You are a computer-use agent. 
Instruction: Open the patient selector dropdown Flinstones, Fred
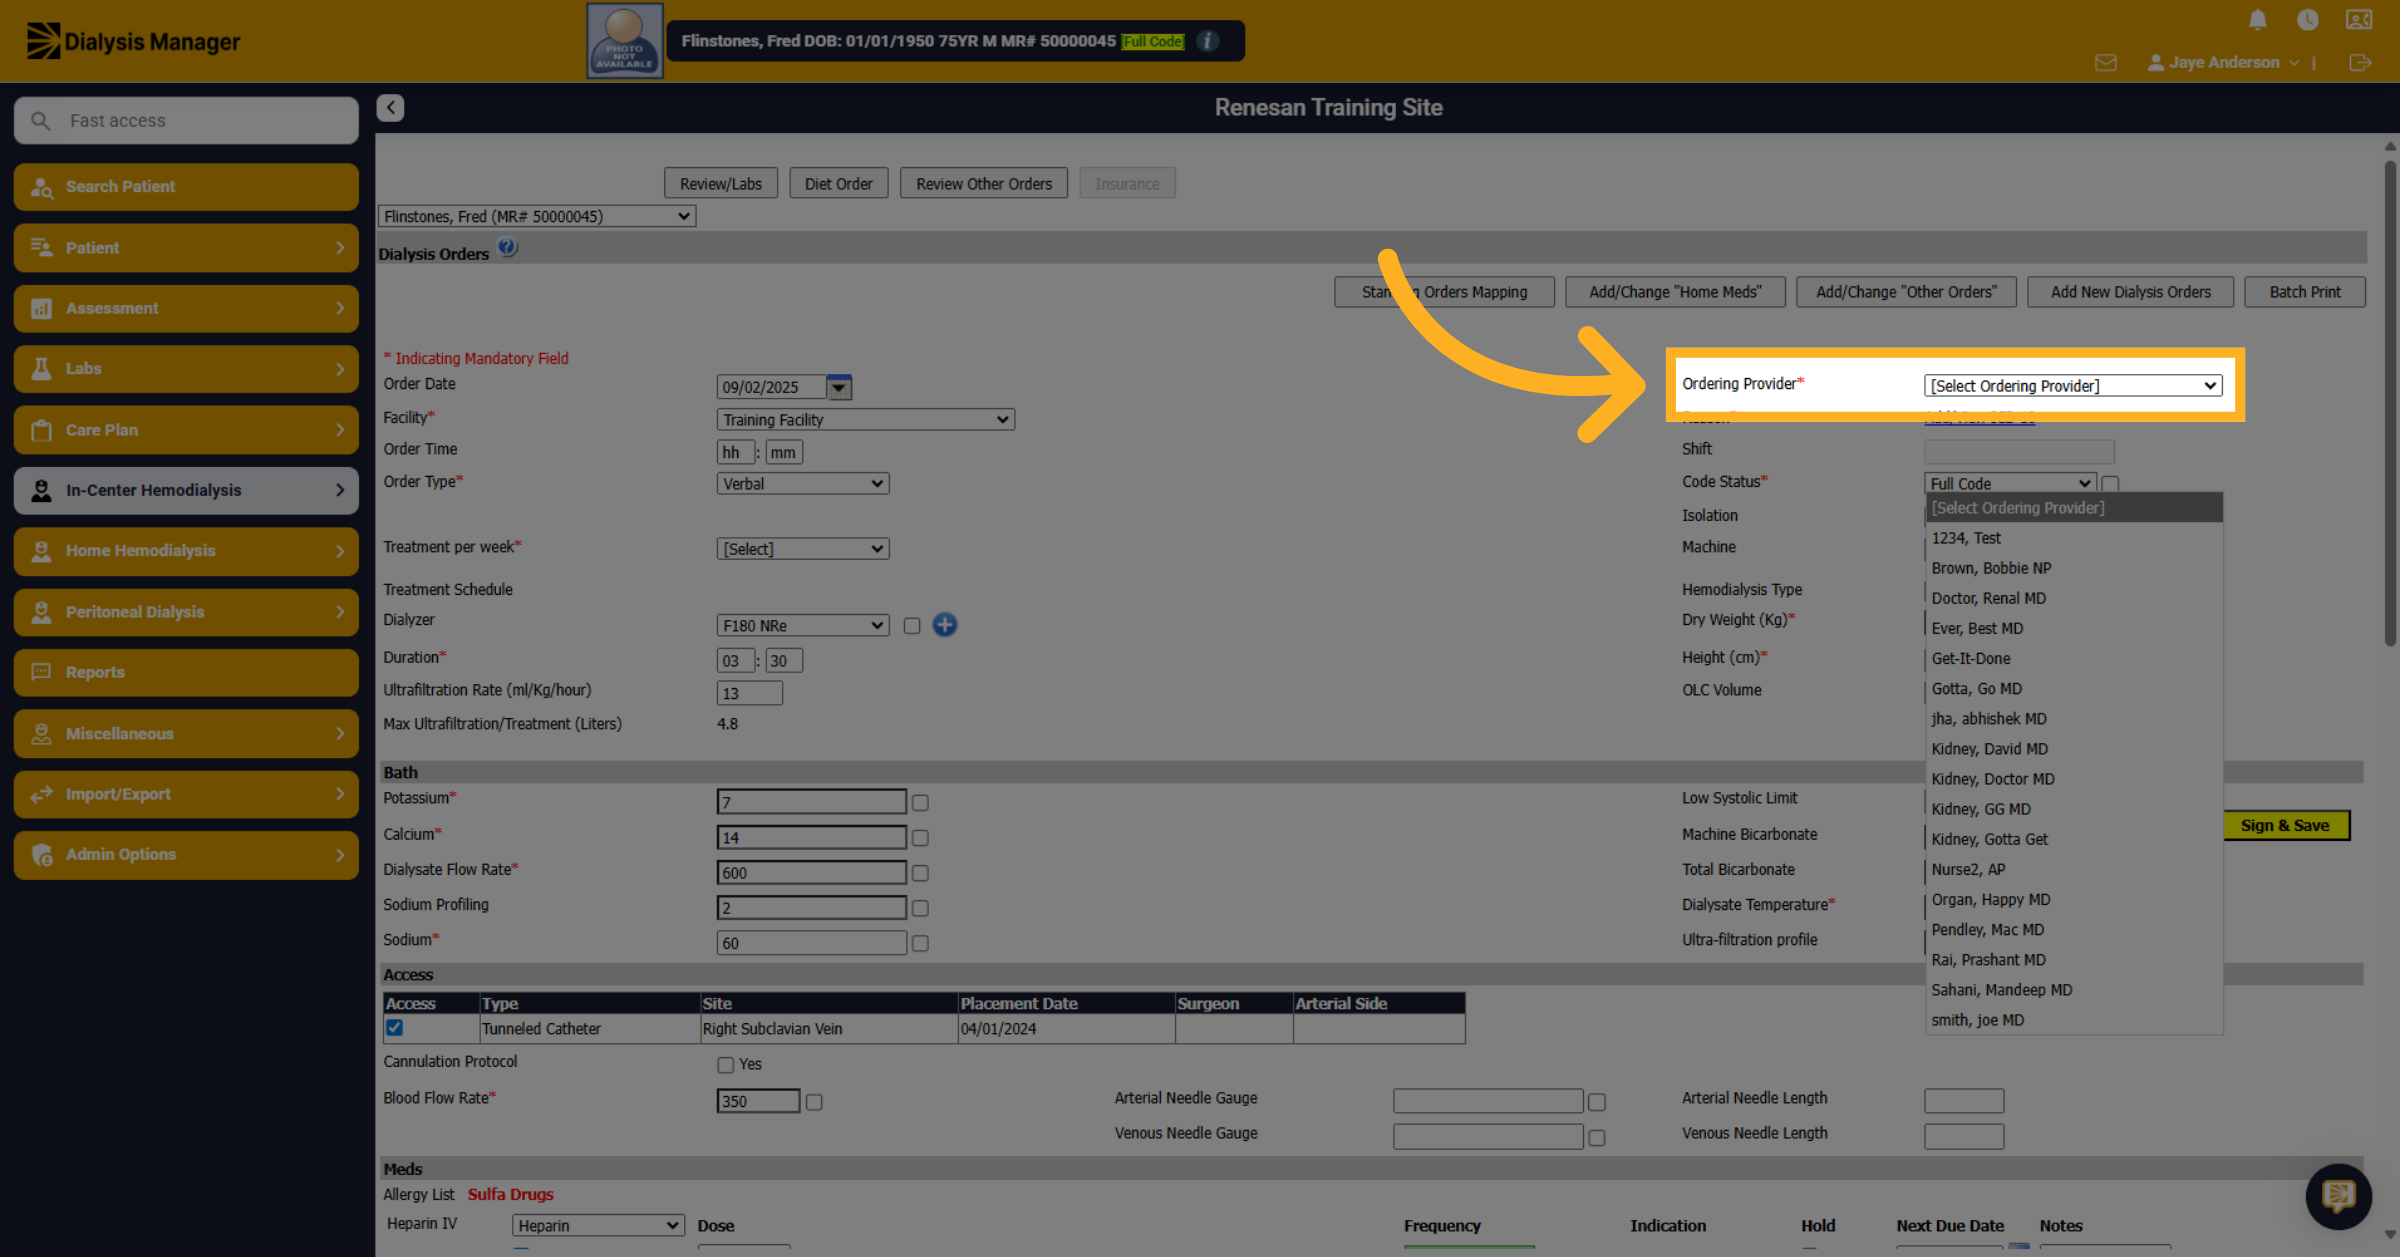[x=536, y=216]
